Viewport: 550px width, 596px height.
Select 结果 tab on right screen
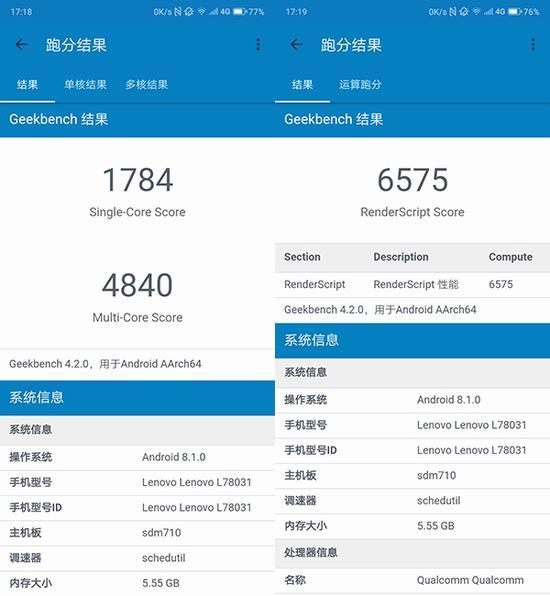pos(302,84)
